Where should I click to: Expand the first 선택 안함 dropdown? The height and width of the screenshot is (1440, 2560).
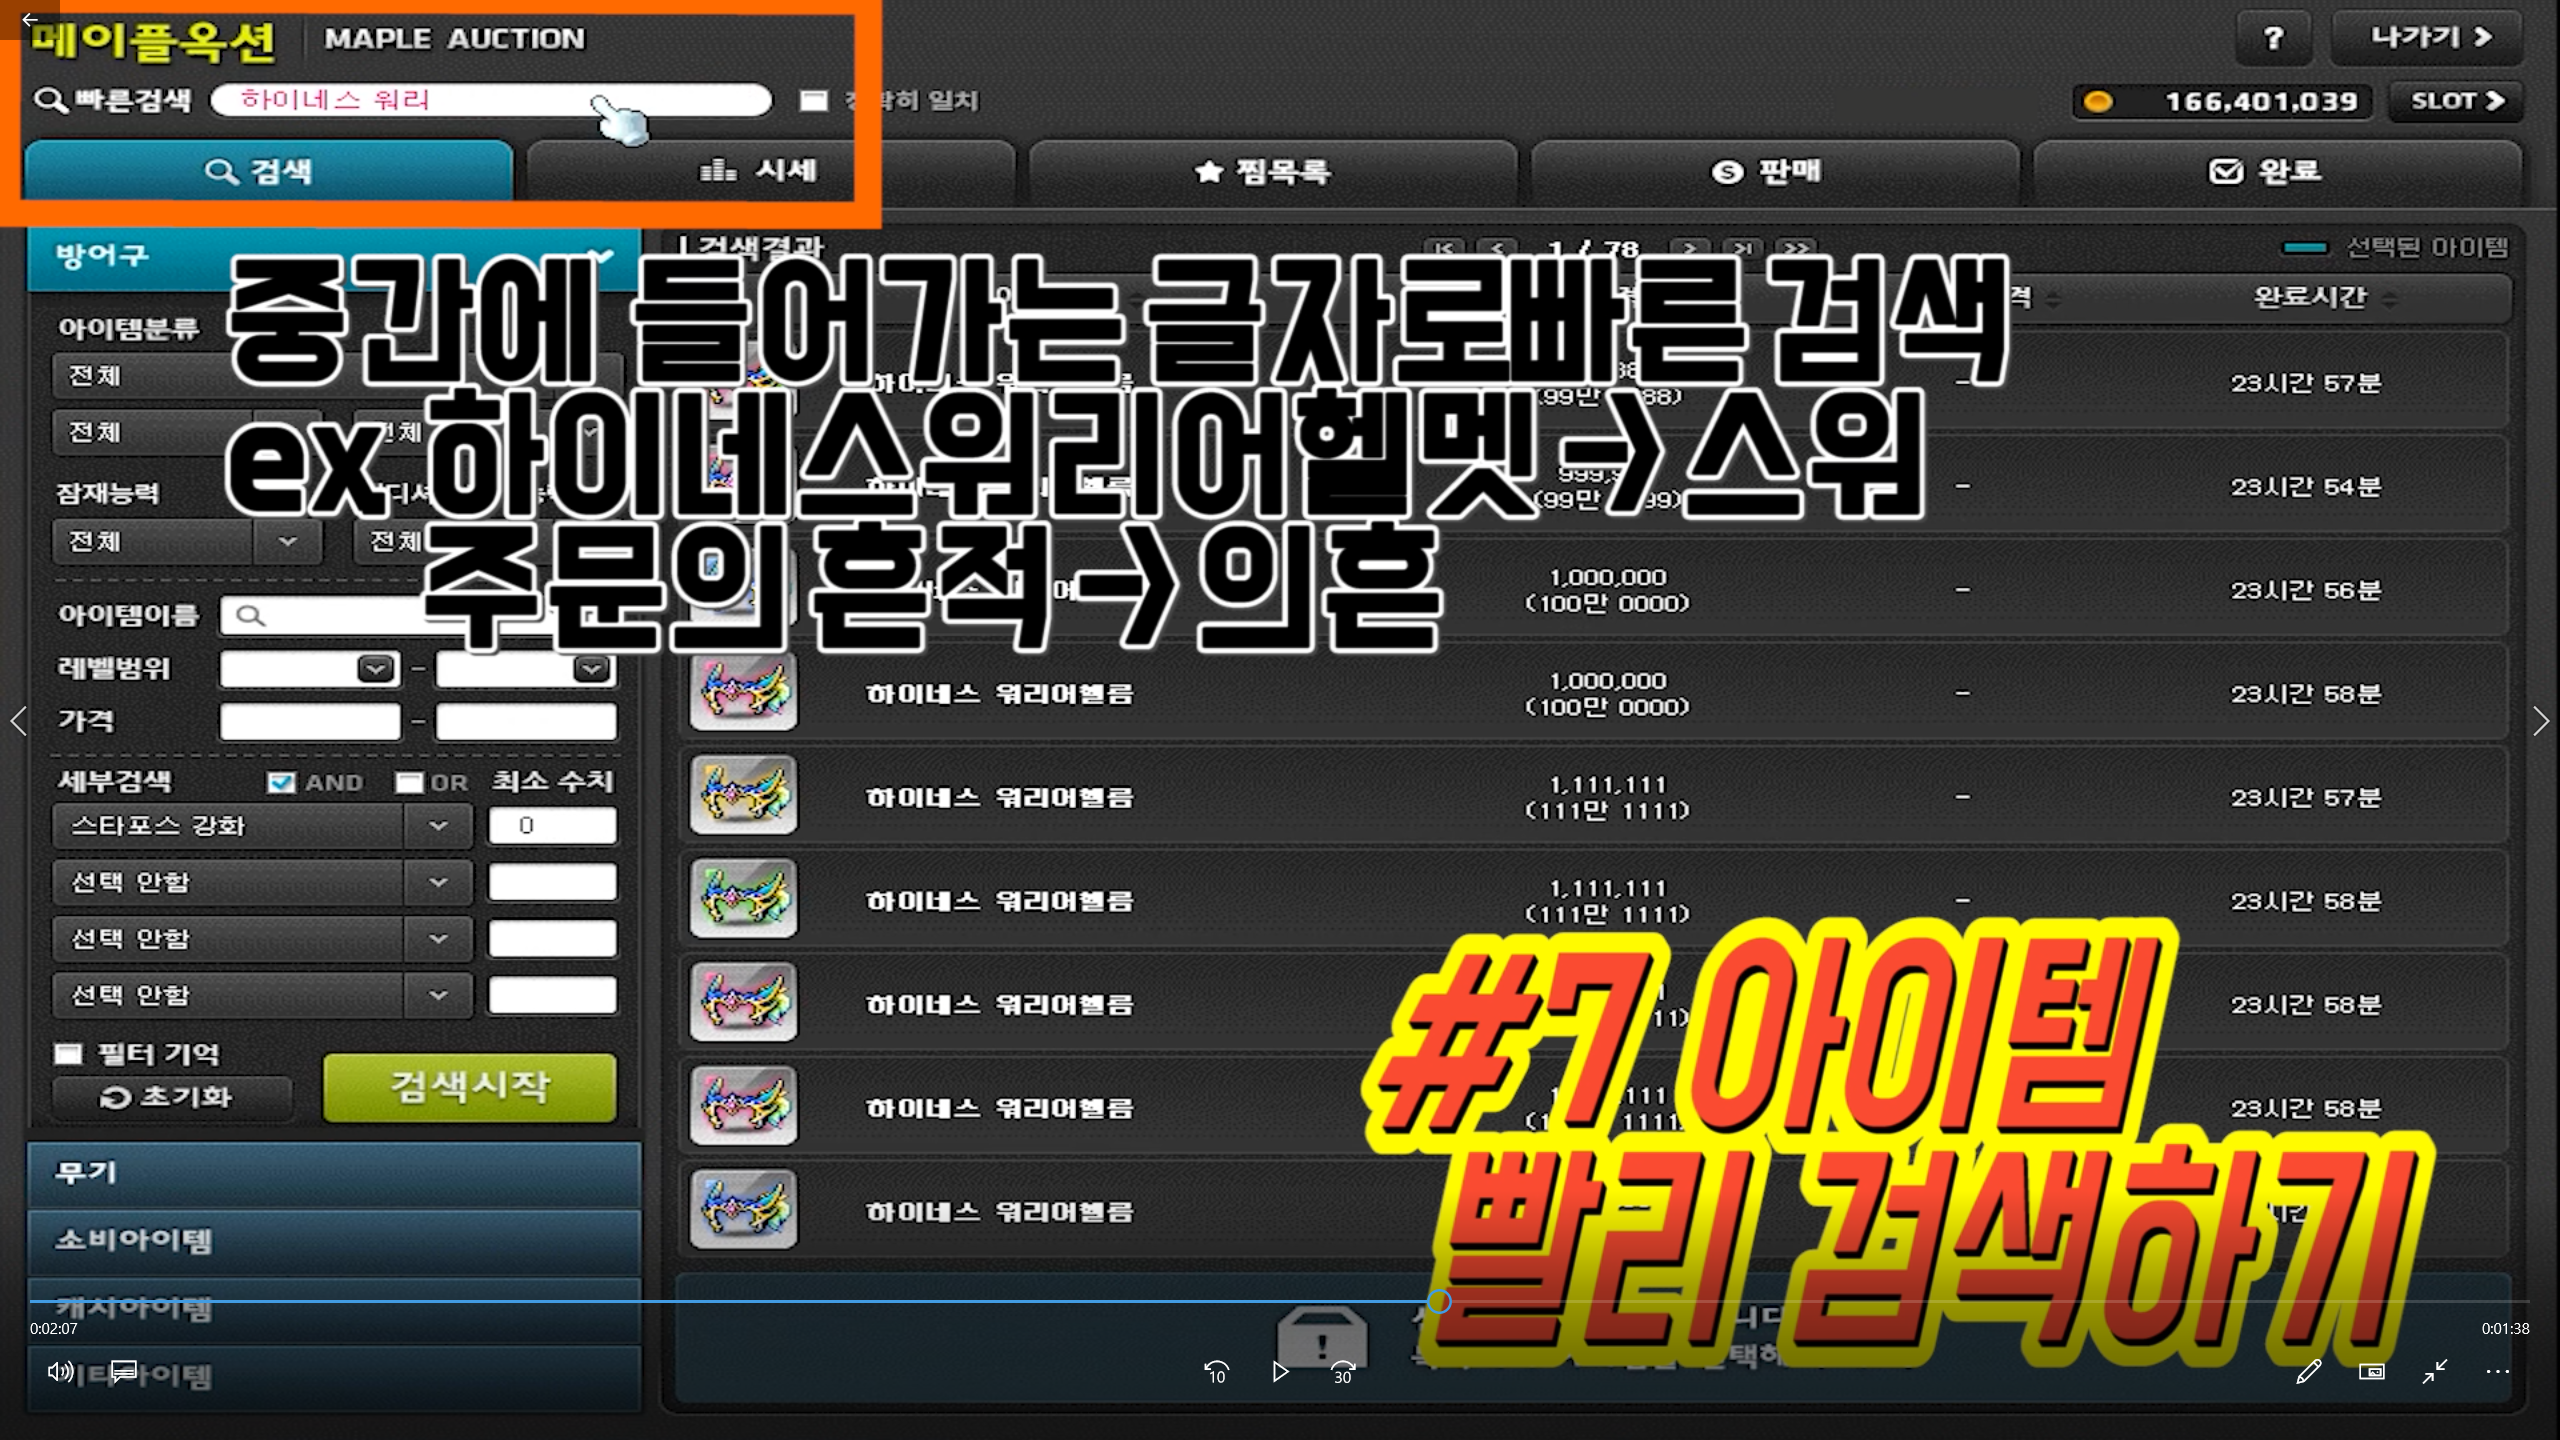437,882
